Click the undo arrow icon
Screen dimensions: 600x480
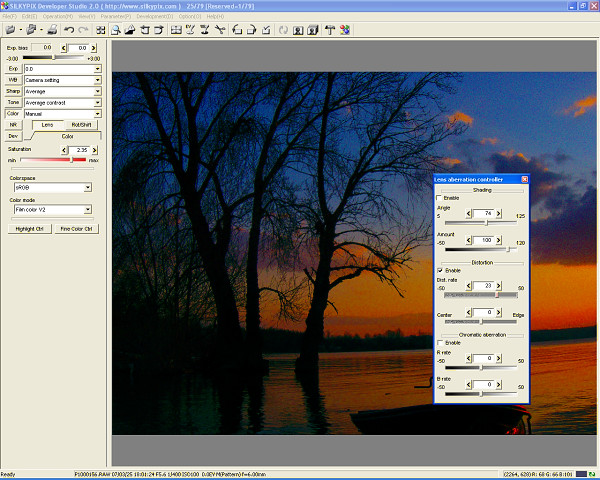[x=68, y=30]
